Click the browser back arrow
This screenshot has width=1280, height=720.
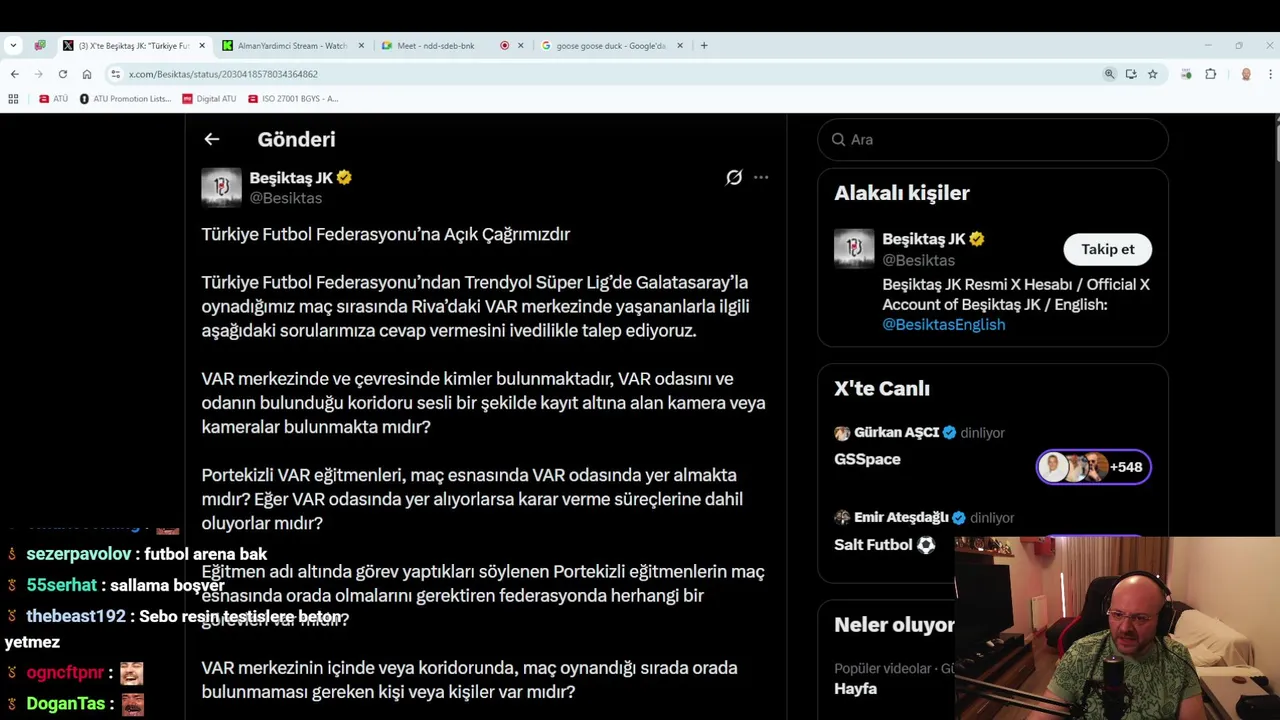point(14,74)
